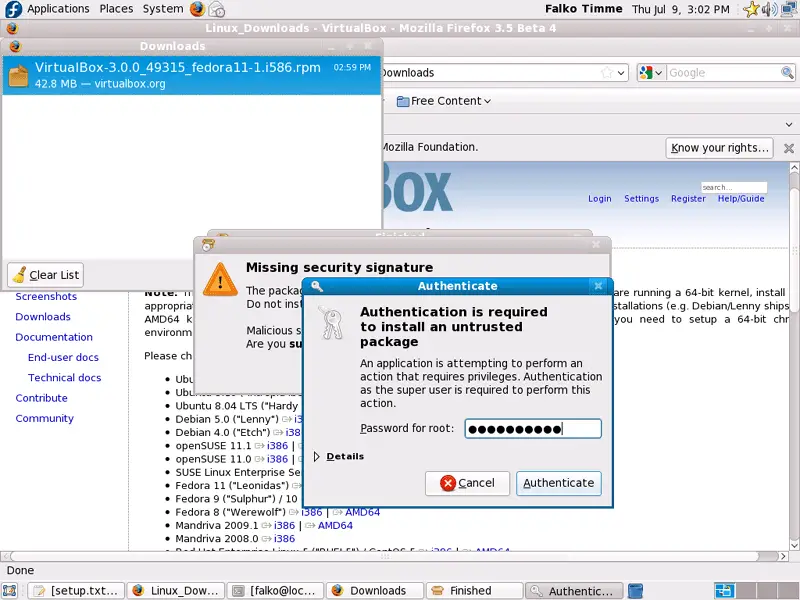
Task: Click the i386 link for Mandriva 2009.1
Action: point(285,525)
